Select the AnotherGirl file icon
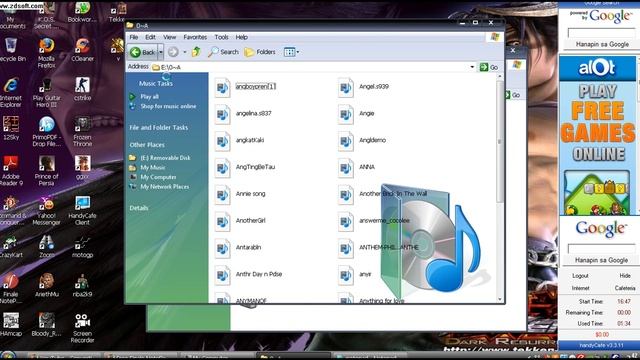 tap(222, 222)
